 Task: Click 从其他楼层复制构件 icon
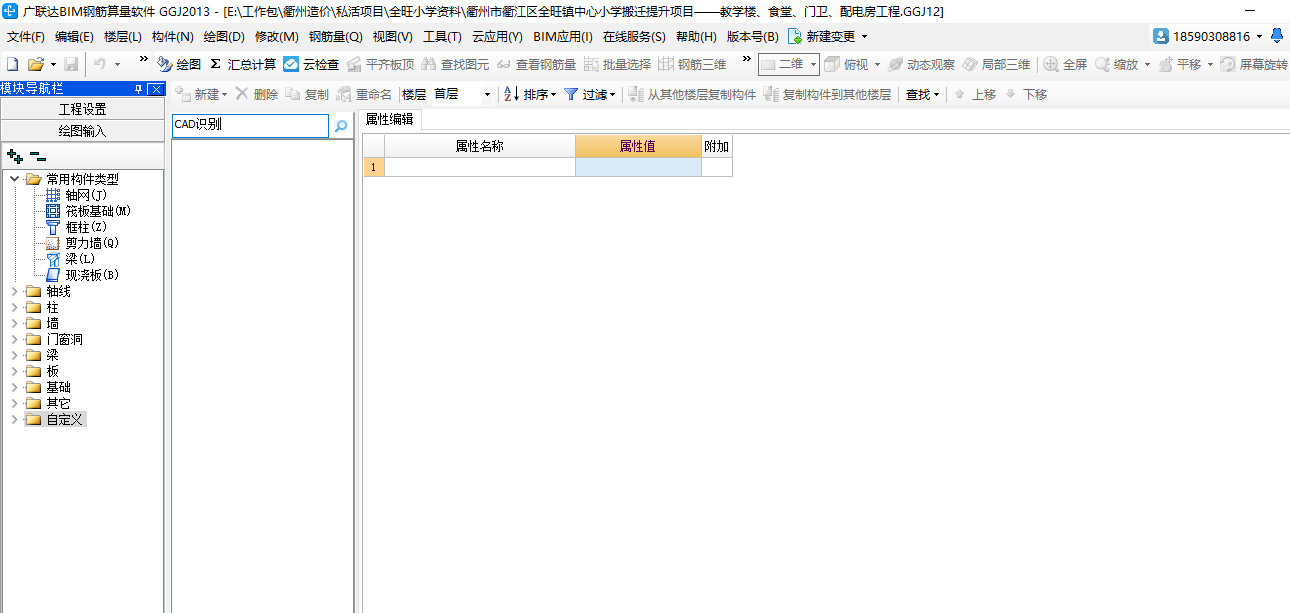coord(636,94)
